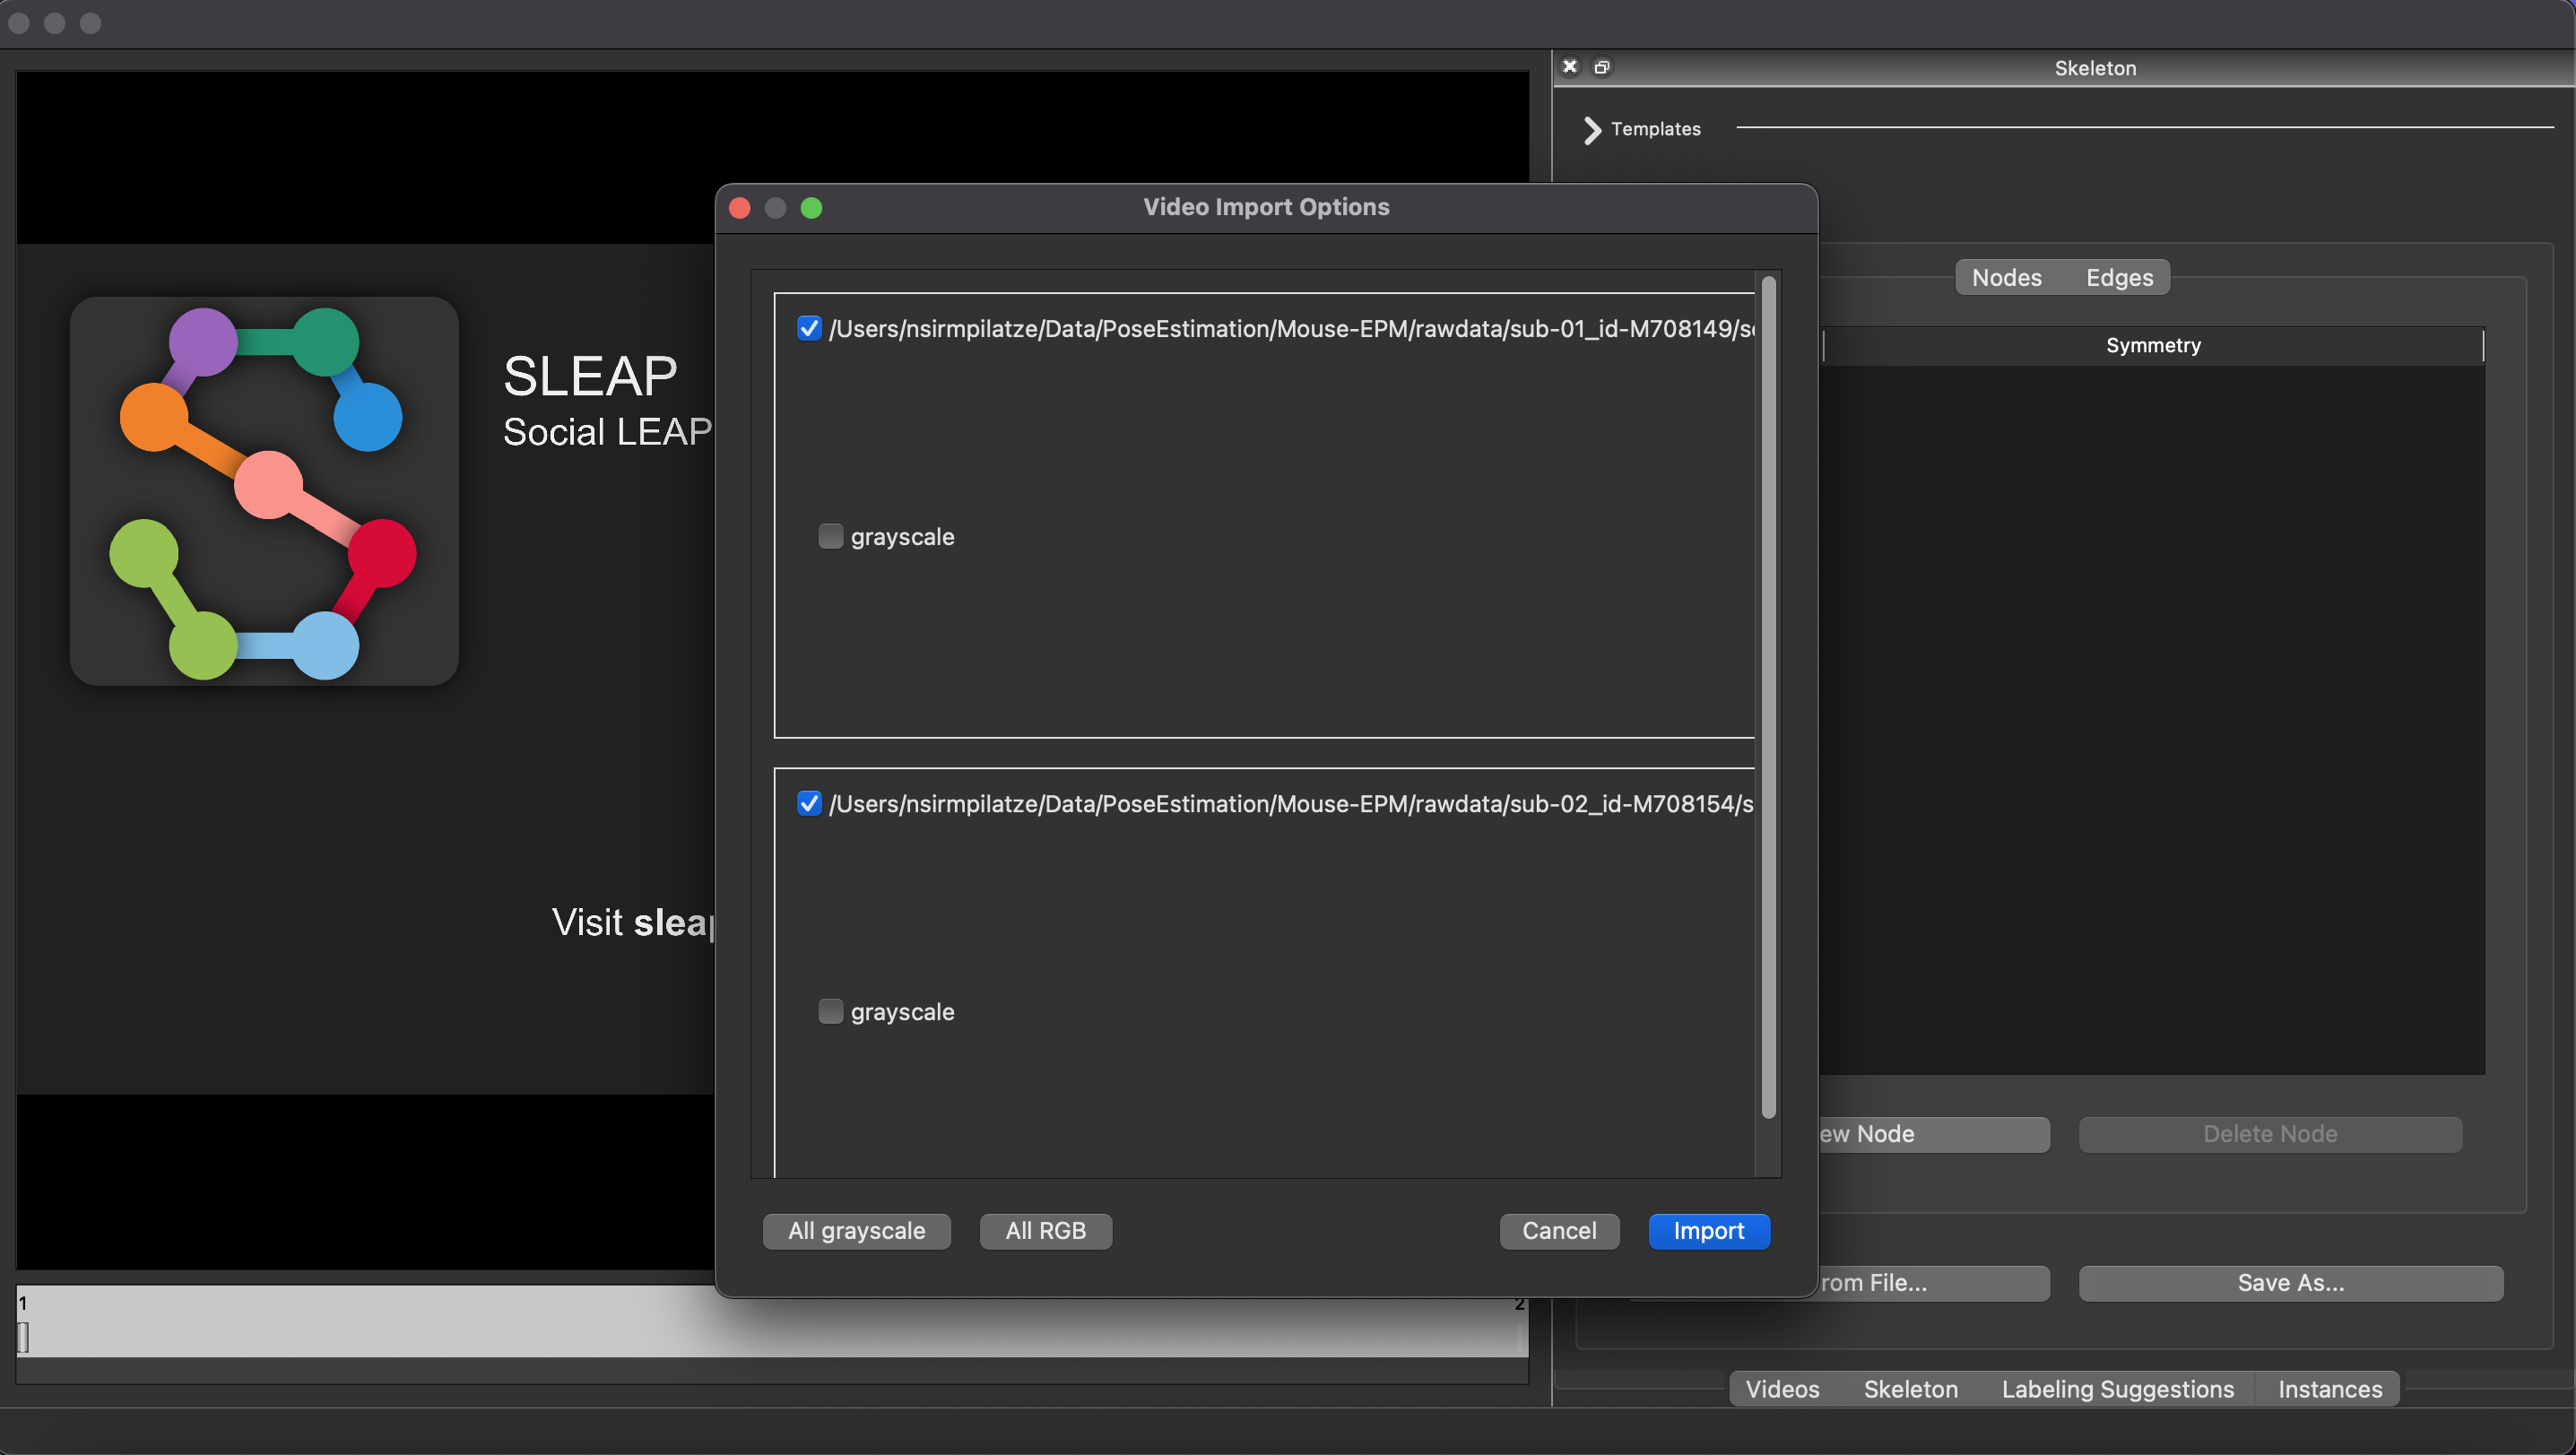Cancel the video import
This screenshot has width=2576, height=1455.
coord(1558,1231)
